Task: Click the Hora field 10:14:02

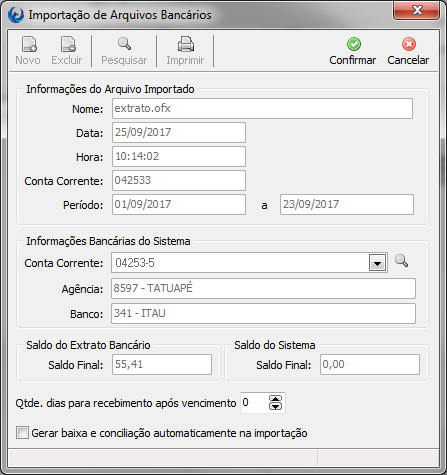Action: tap(179, 157)
